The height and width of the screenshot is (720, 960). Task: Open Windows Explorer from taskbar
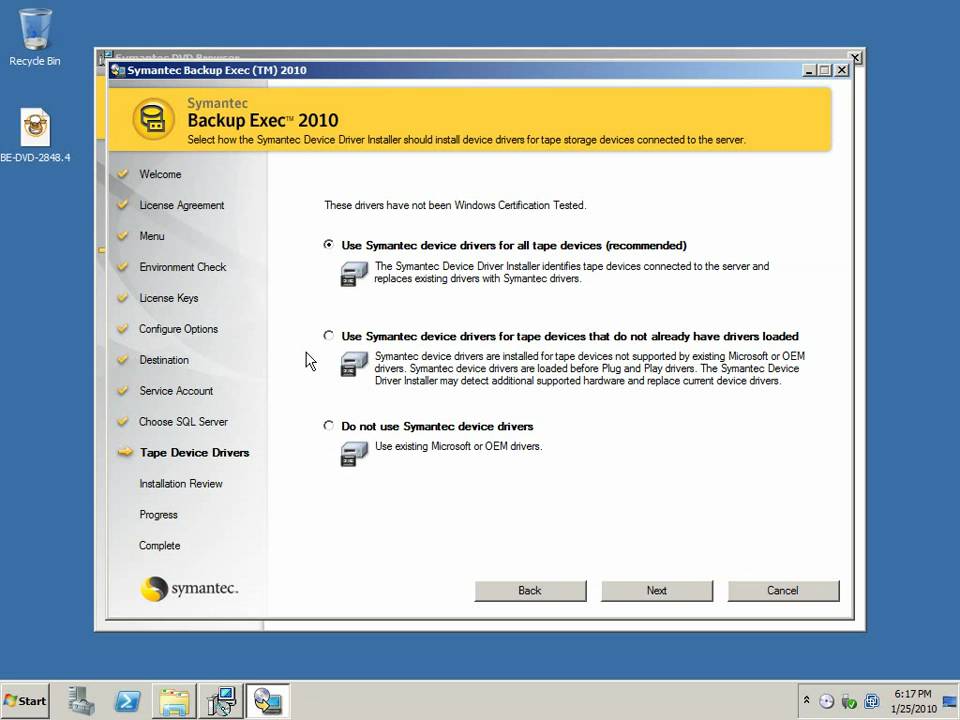point(174,701)
